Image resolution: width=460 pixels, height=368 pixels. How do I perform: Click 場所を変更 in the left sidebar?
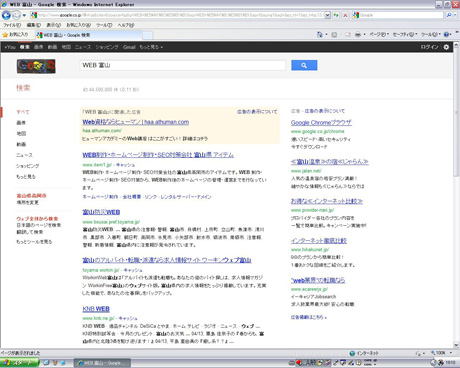[28, 202]
